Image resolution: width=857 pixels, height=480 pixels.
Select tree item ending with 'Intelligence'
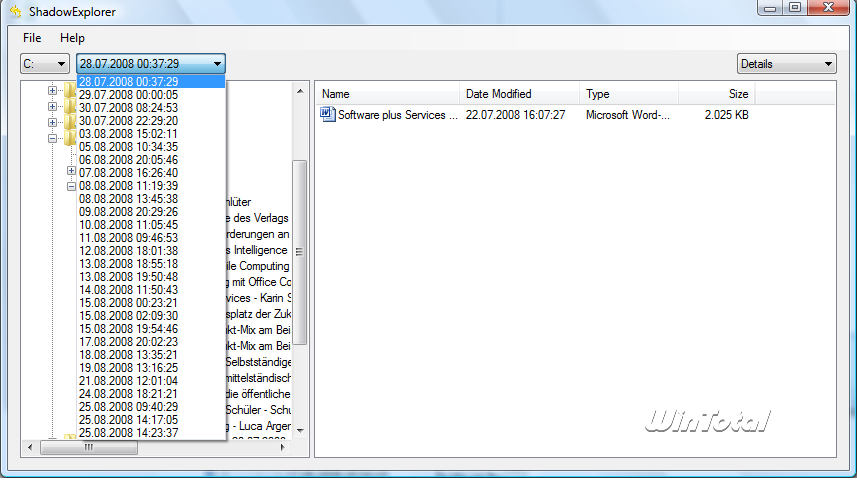pos(257,250)
